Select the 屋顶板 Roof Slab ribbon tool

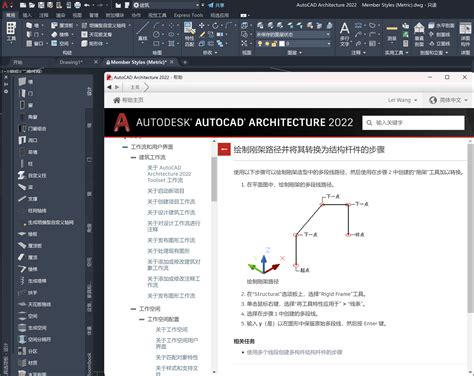pyautogui.click(x=62, y=25)
